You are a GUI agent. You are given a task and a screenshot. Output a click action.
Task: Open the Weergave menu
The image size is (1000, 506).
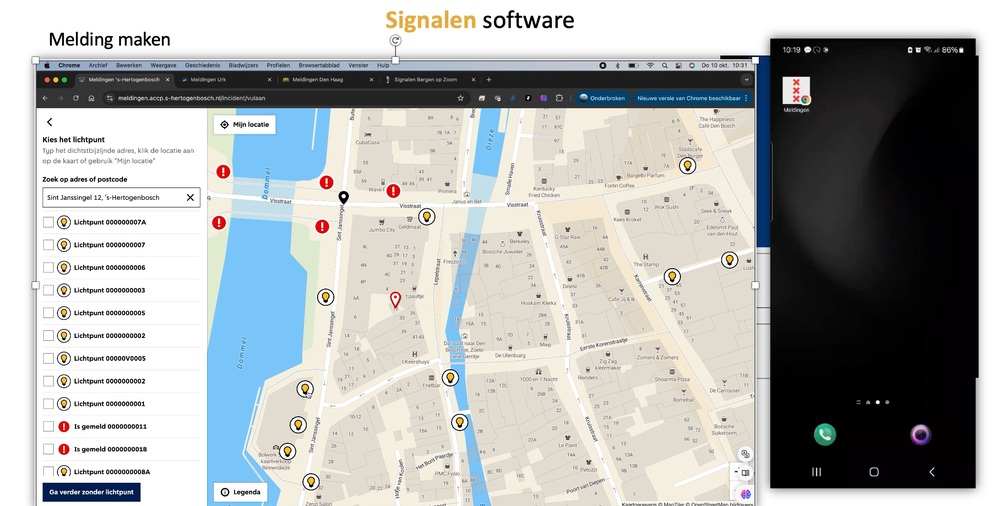[x=163, y=65]
